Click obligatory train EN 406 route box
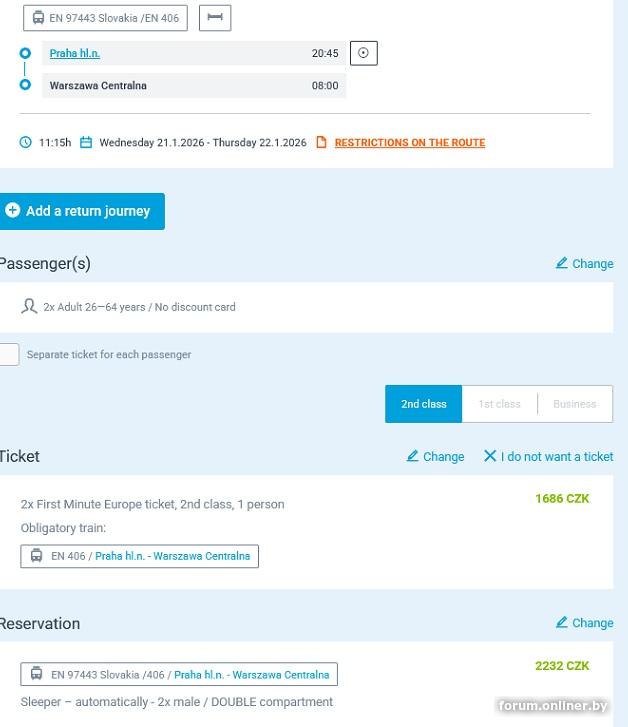The width and height of the screenshot is (628, 727). click(139, 556)
